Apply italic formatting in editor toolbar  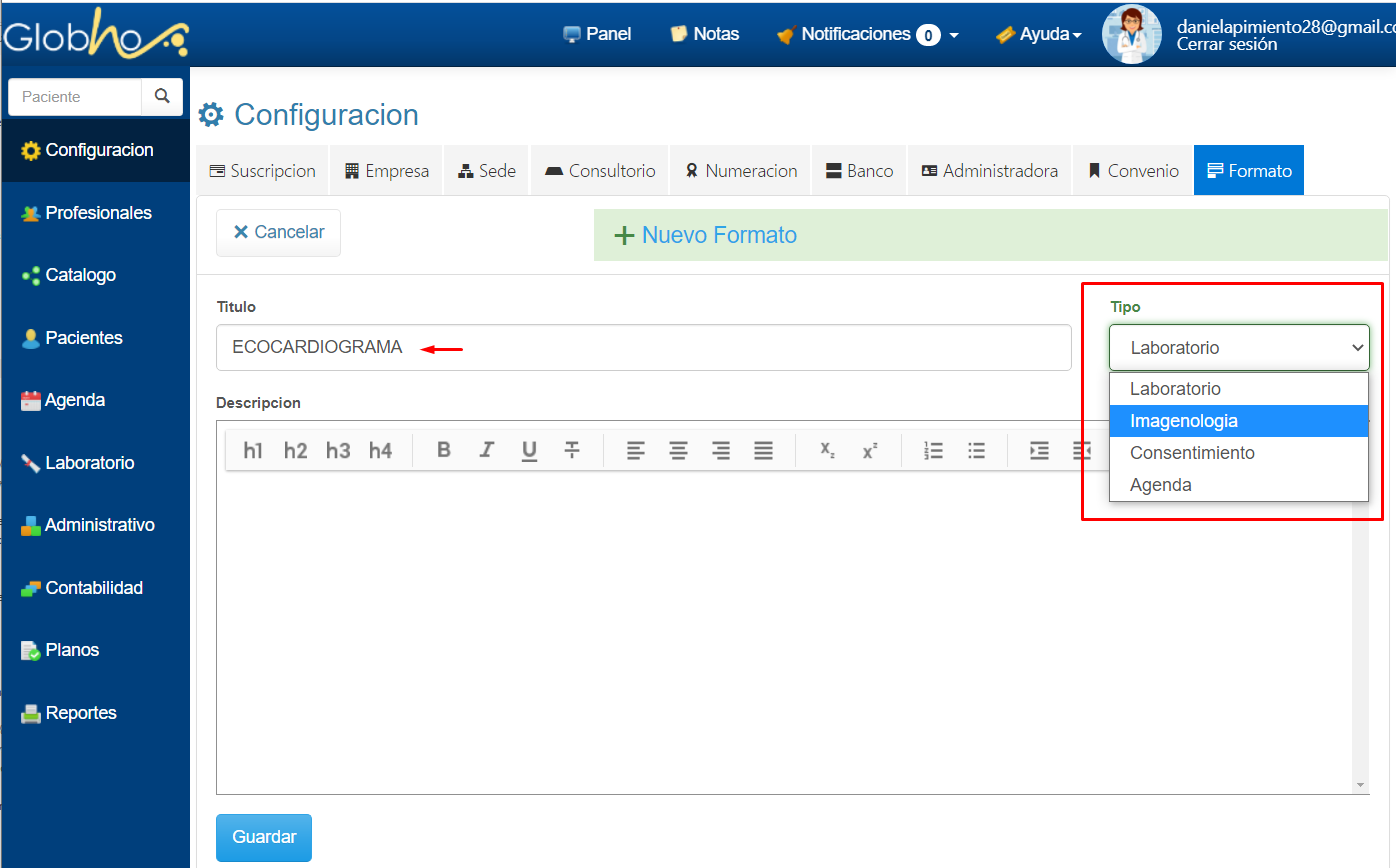coord(487,450)
